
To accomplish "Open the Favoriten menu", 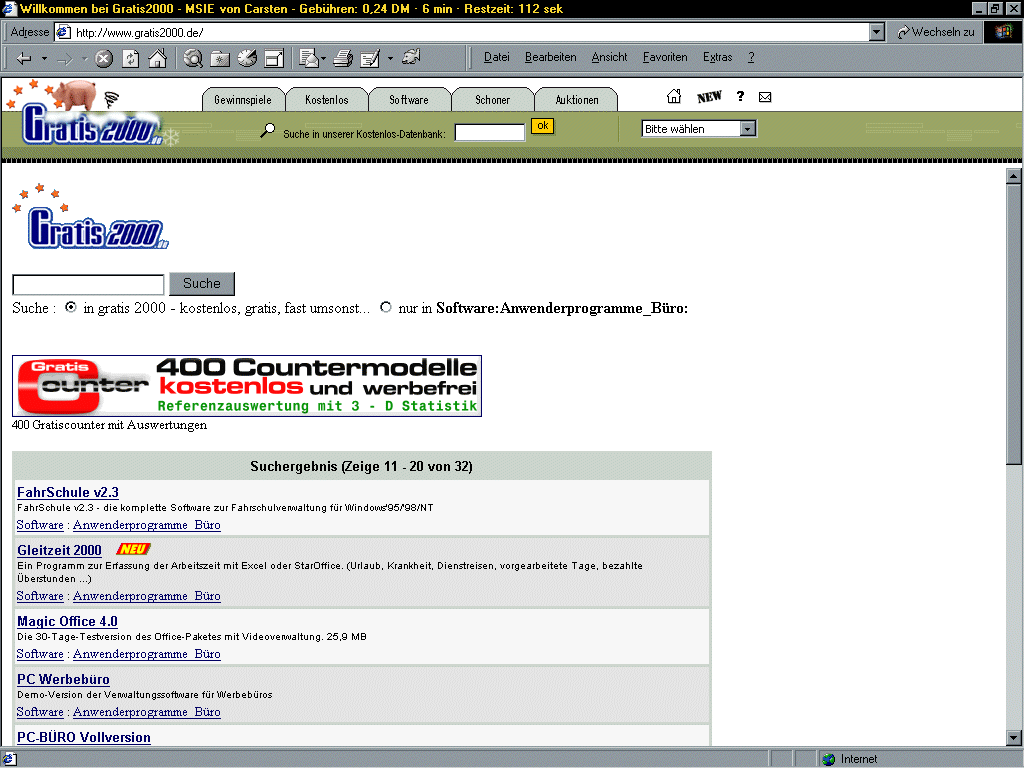I will click(665, 57).
